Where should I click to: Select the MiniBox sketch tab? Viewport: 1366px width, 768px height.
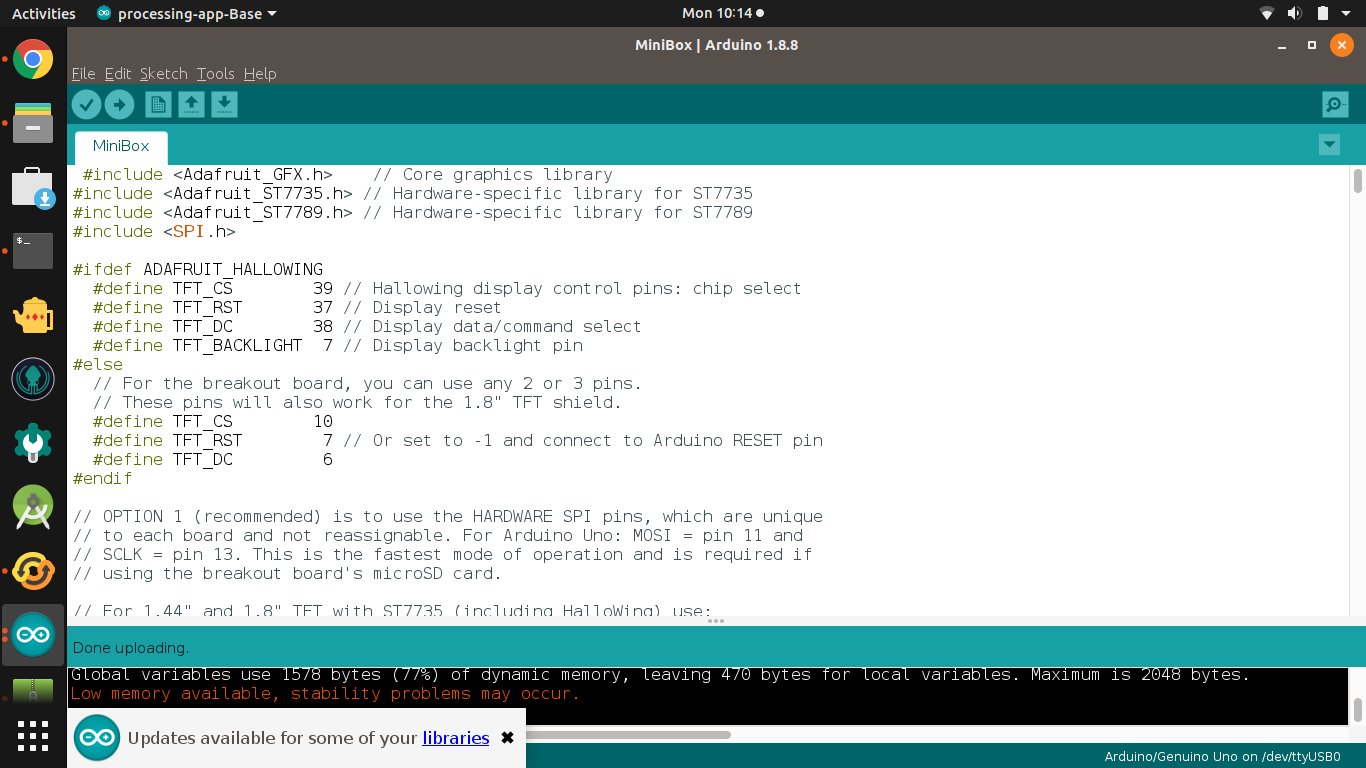(121, 146)
